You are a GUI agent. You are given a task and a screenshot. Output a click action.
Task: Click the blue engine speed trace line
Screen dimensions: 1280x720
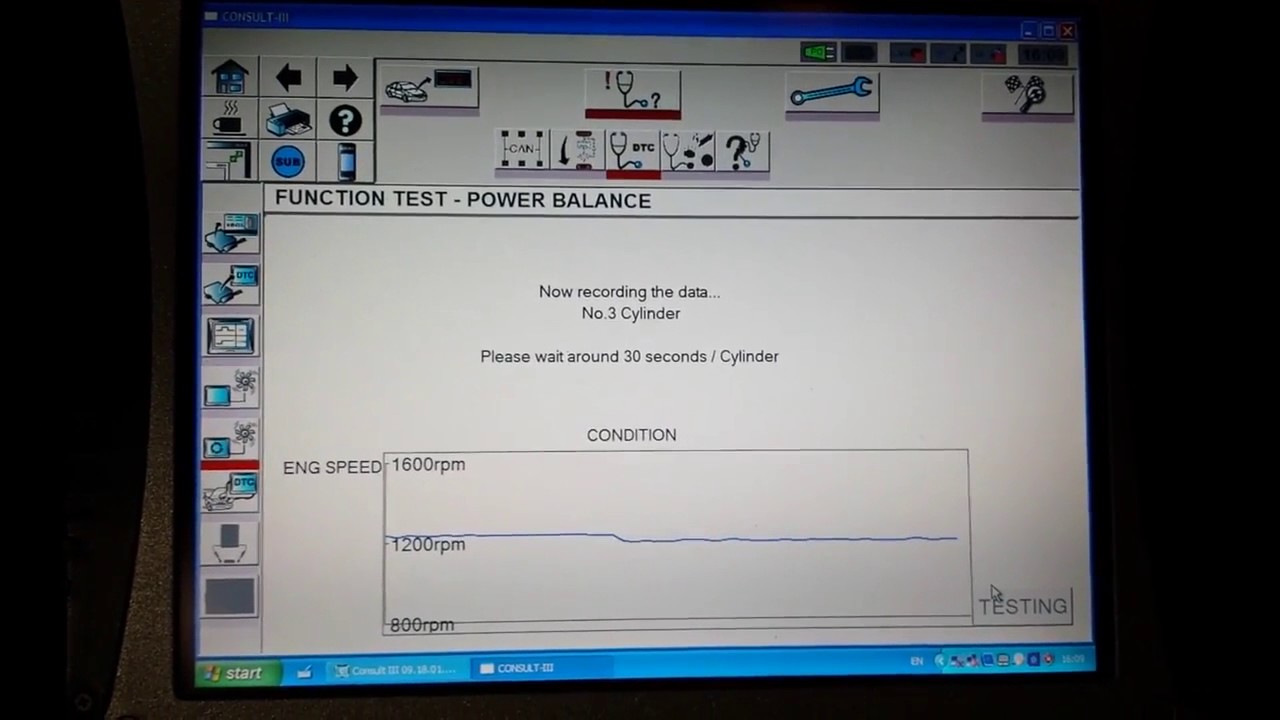[x=672, y=538]
